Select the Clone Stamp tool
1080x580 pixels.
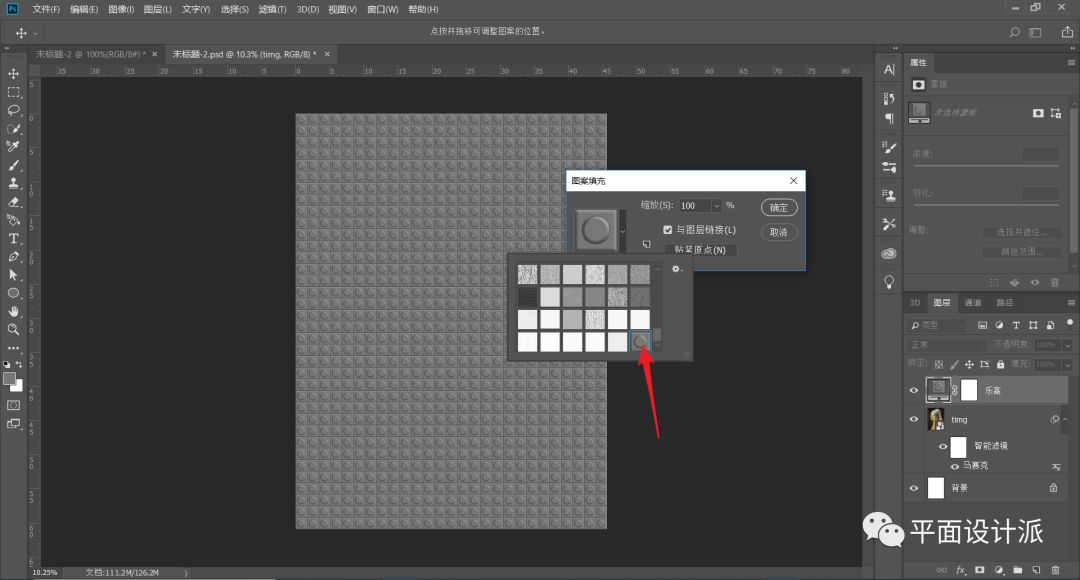pyautogui.click(x=14, y=183)
